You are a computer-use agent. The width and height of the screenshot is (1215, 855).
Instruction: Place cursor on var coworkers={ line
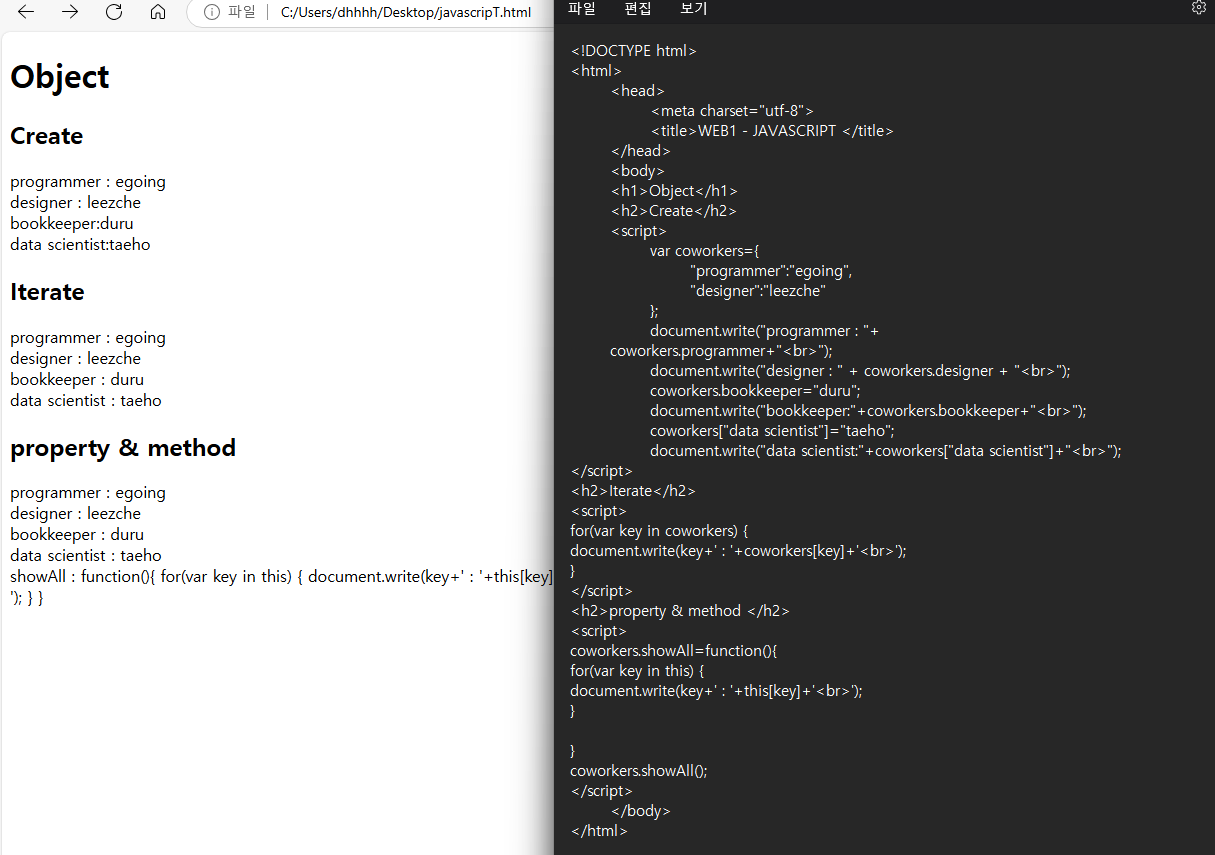pyautogui.click(x=705, y=251)
